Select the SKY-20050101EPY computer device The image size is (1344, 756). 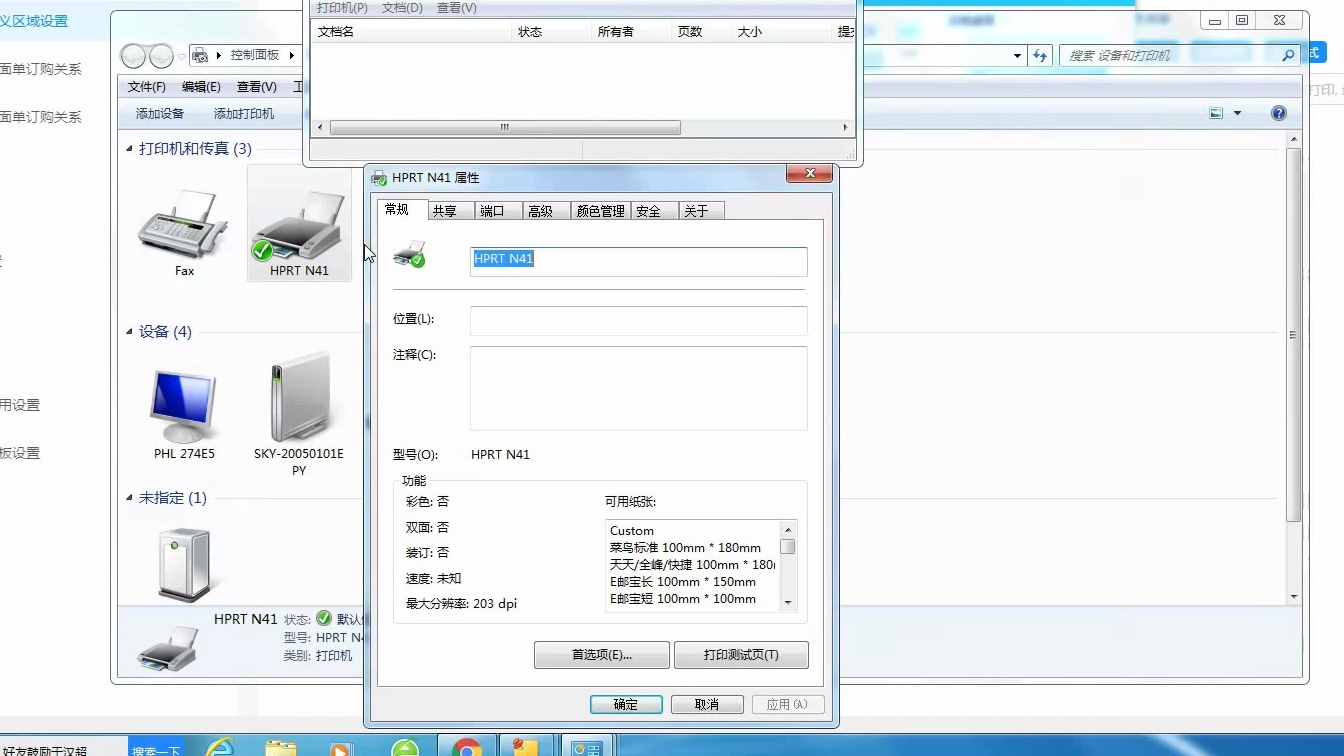pyautogui.click(x=298, y=400)
